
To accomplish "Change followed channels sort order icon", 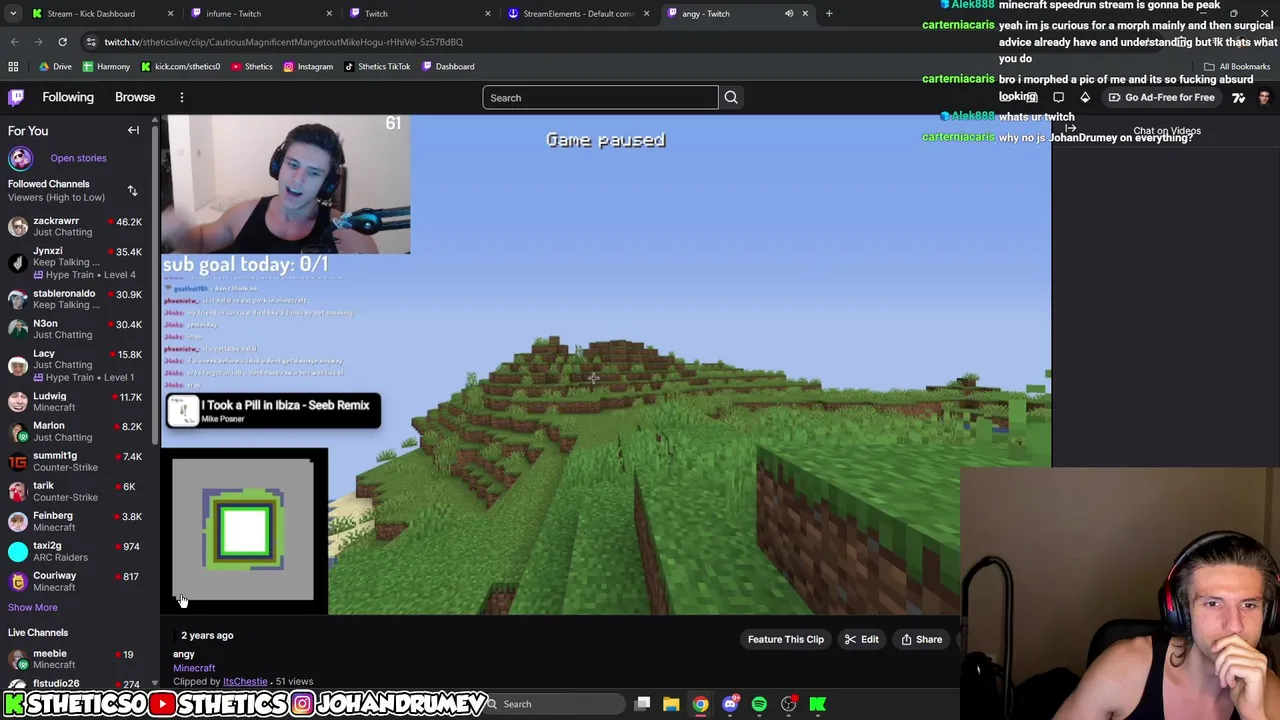I will click(132, 190).
